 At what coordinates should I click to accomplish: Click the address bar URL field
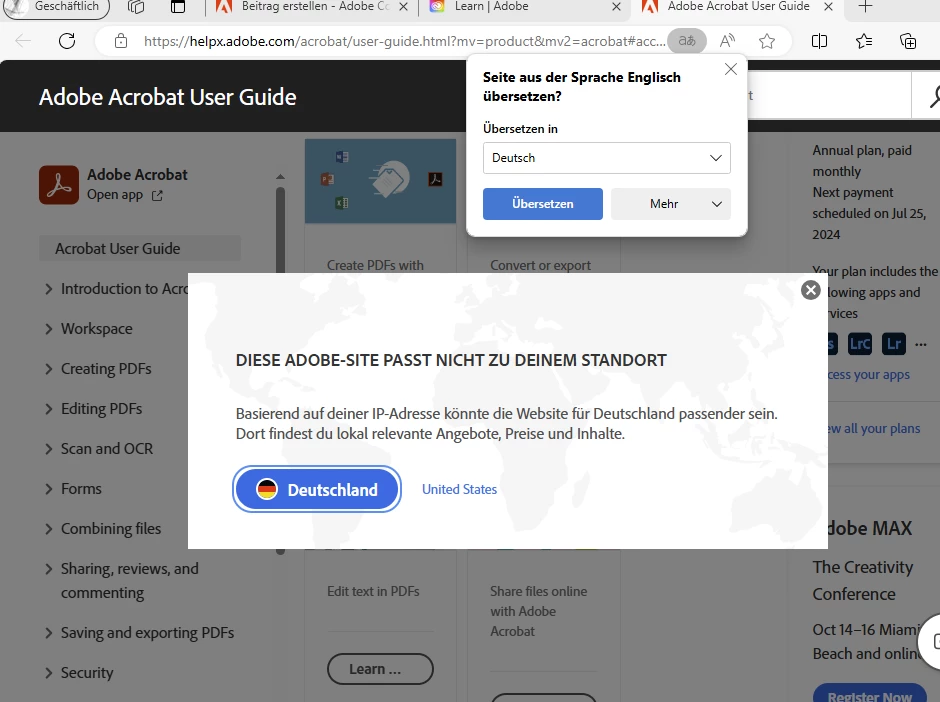[x=404, y=41]
